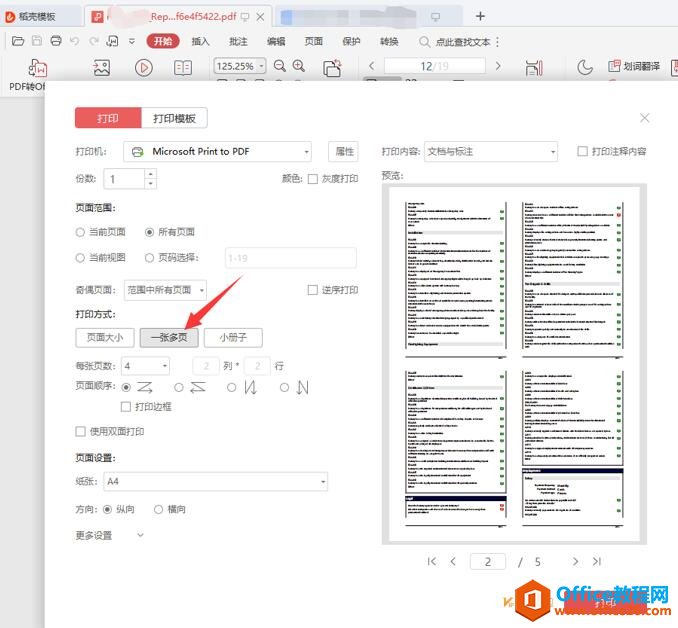This screenshot has height=628, width=678.
Task: Select the 小册子 booklet print mode
Action: (x=233, y=337)
